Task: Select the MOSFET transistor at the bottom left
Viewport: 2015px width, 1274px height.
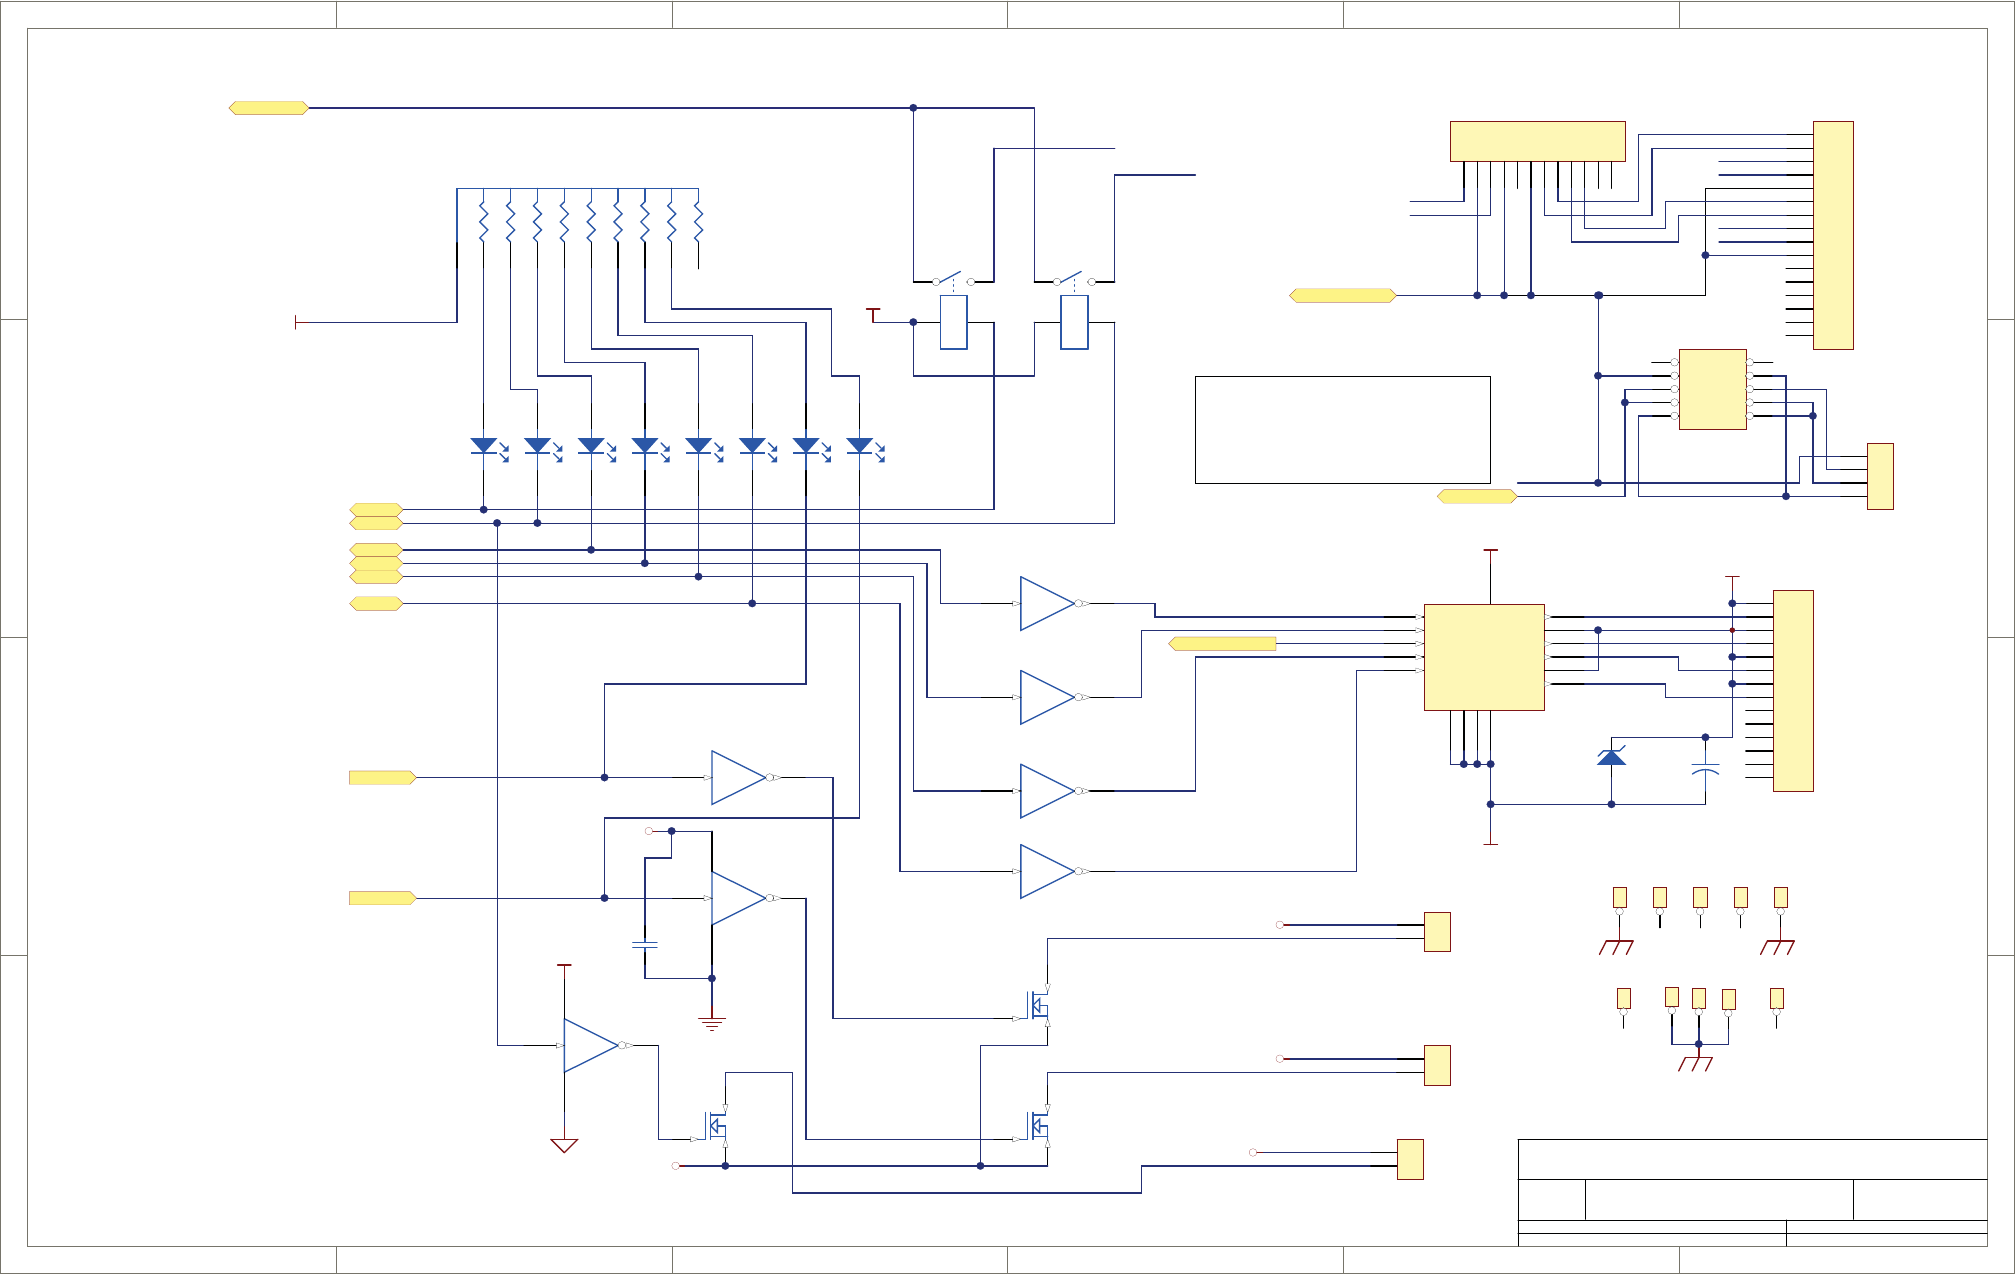Action: (x=714, y=1125)
